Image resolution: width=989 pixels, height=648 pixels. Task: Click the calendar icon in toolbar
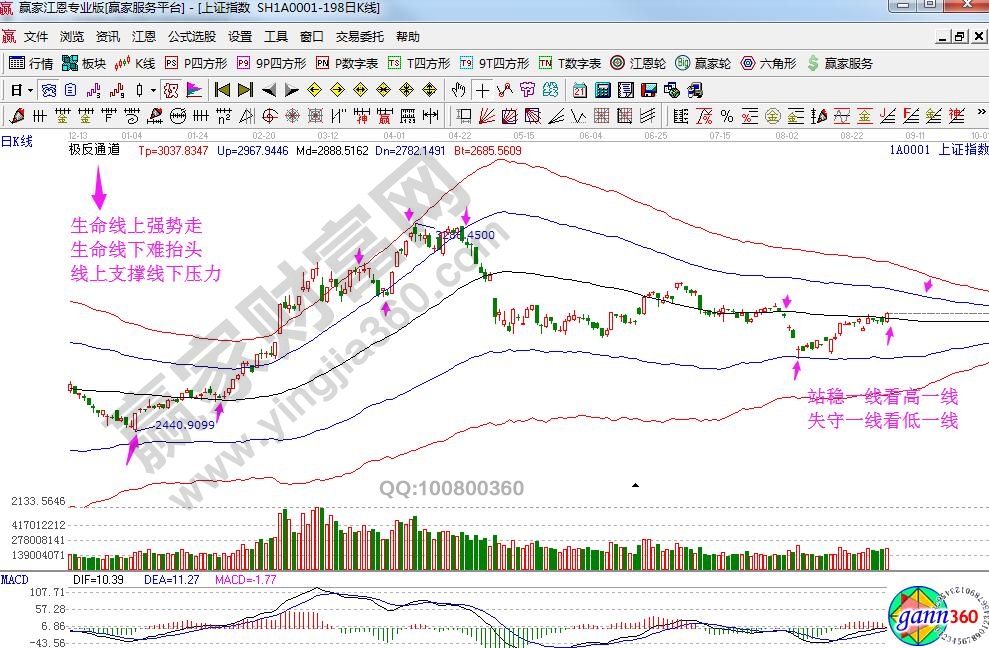click(x=579, y=89)
